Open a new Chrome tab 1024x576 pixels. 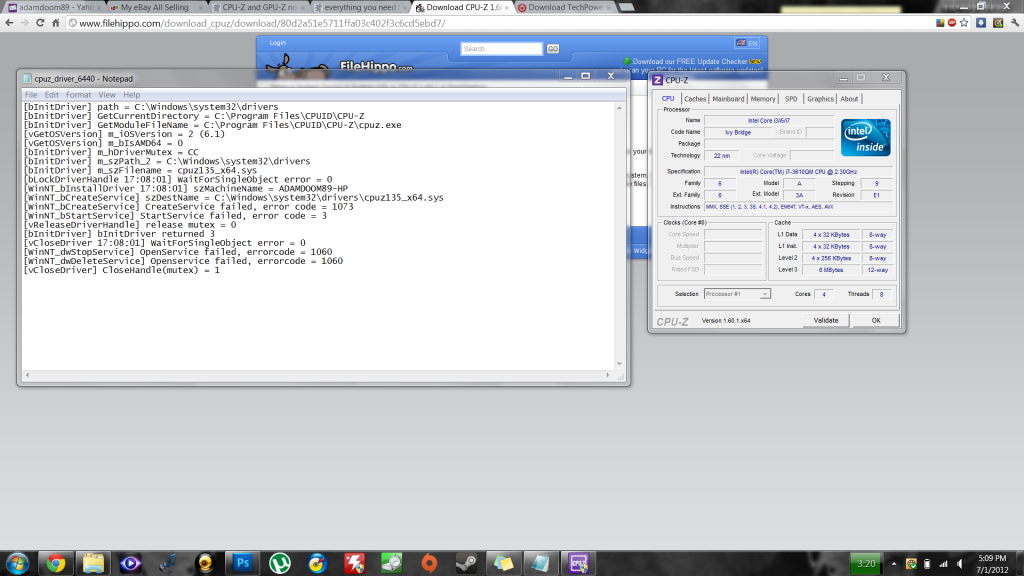click(x=626, y=7)
